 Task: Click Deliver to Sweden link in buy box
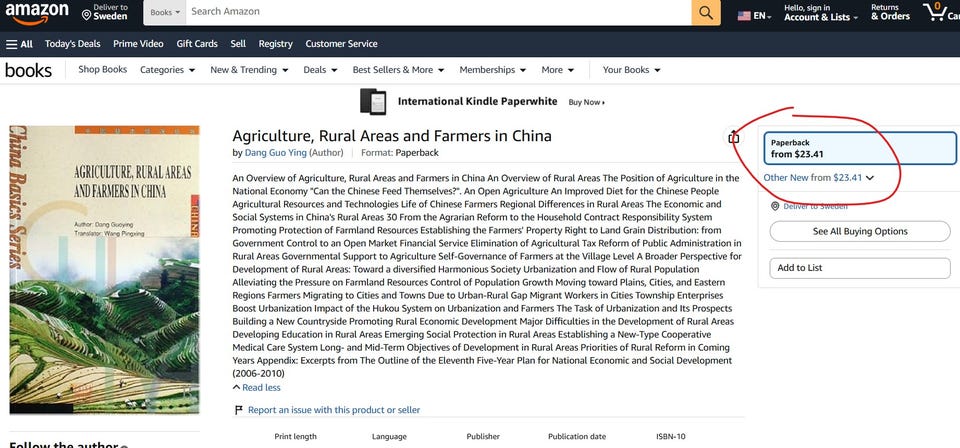(x=816, y=206)
